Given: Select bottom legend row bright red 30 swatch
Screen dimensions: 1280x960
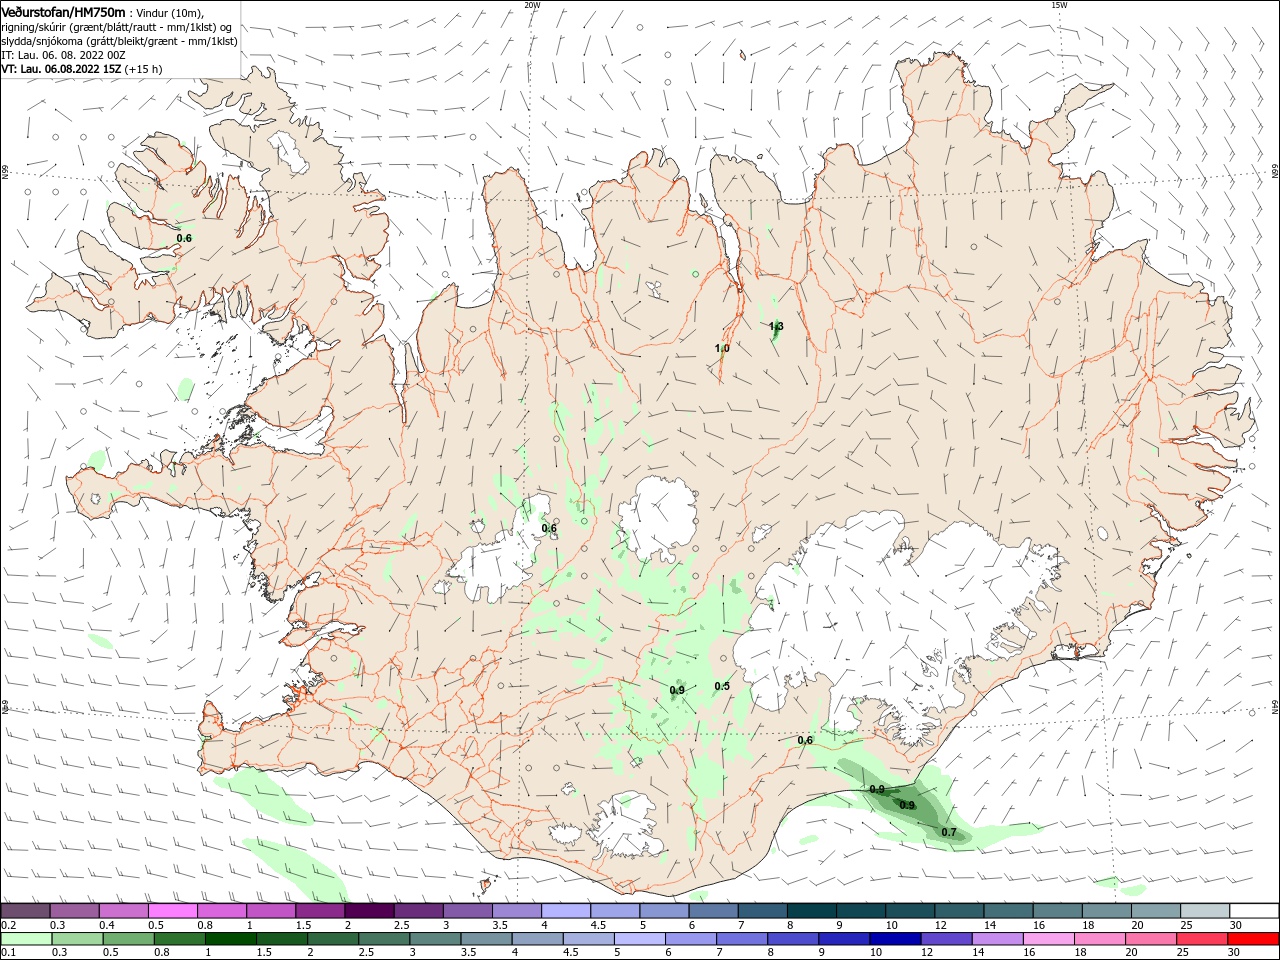Looking at the screenshot, I should [1252, 939].
